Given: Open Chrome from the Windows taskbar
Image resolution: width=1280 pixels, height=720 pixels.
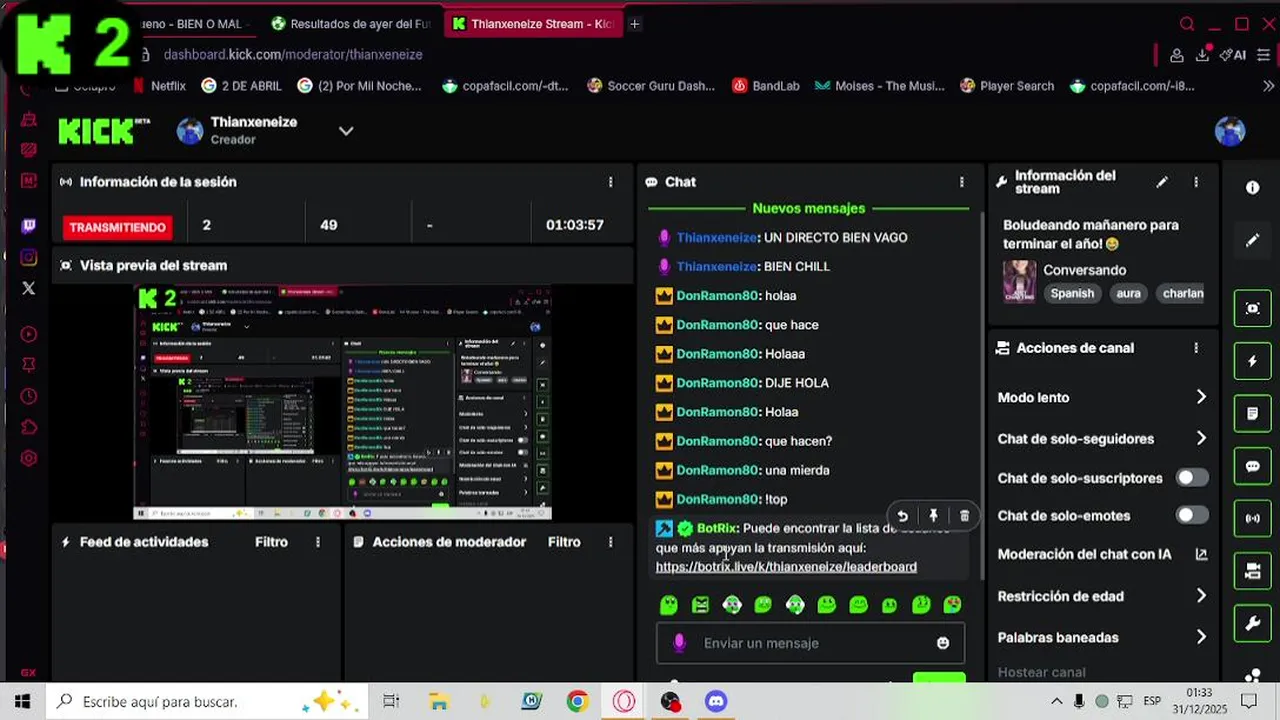Looking at the screenshot, I should (577, 702).
